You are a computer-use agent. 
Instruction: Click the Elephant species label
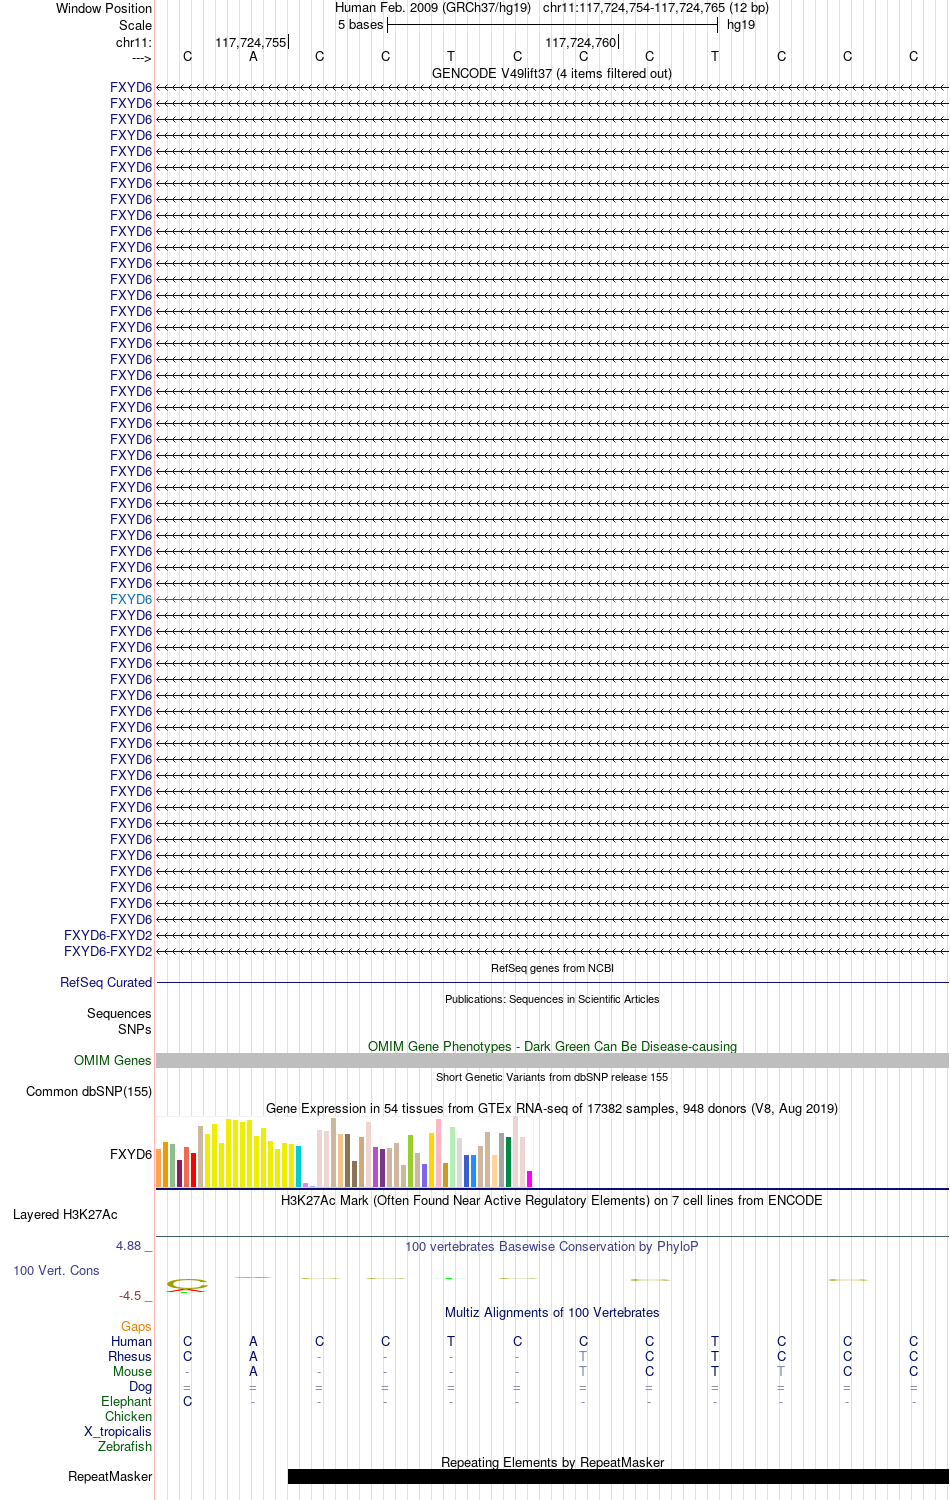127,1401
